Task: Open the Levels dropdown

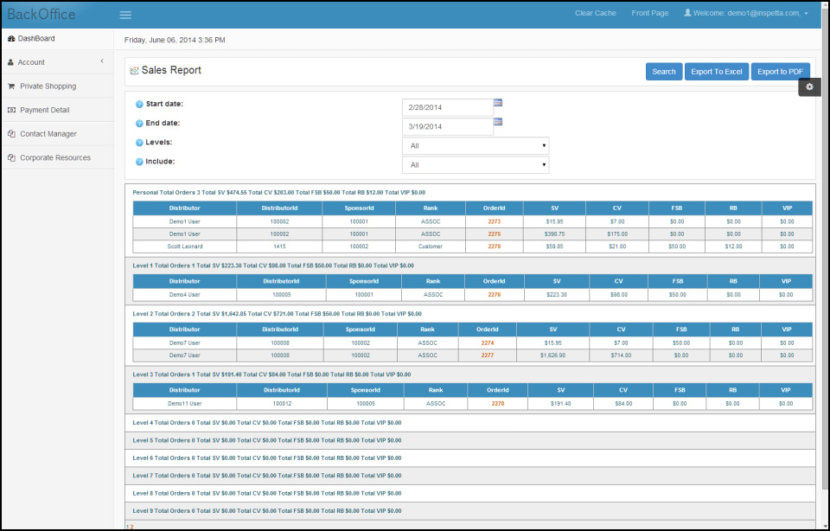Action: click(475, 146)
